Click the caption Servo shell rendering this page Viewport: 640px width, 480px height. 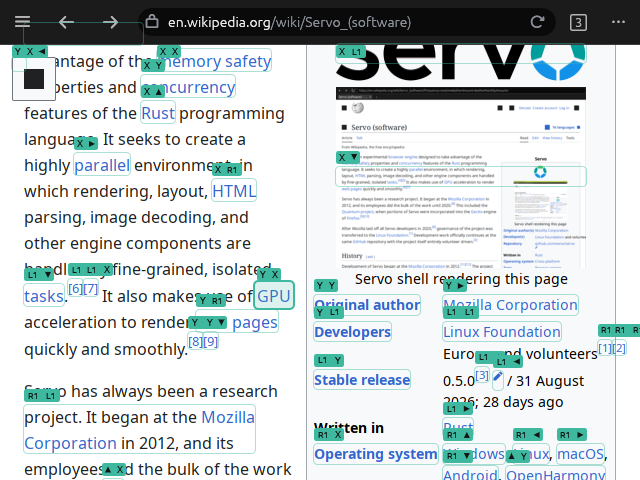pyautogui.click(x=461, y=279)
